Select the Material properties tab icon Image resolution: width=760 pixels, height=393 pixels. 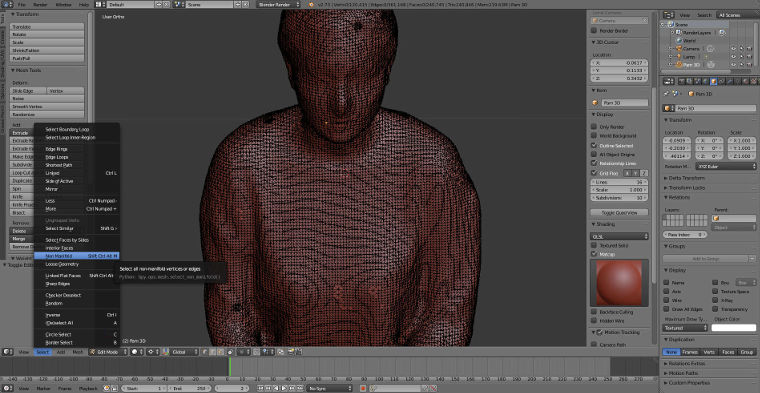744,81
